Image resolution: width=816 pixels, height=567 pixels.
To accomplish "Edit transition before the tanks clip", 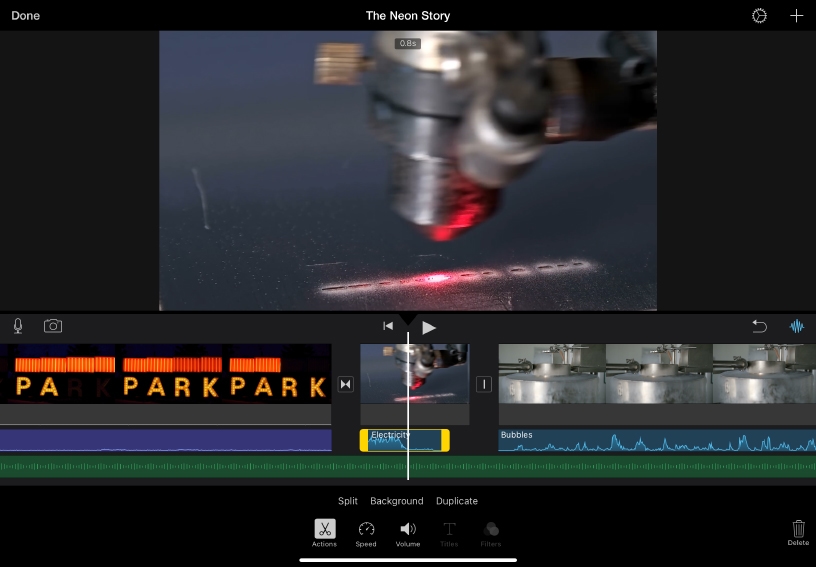I will point(484,384).
